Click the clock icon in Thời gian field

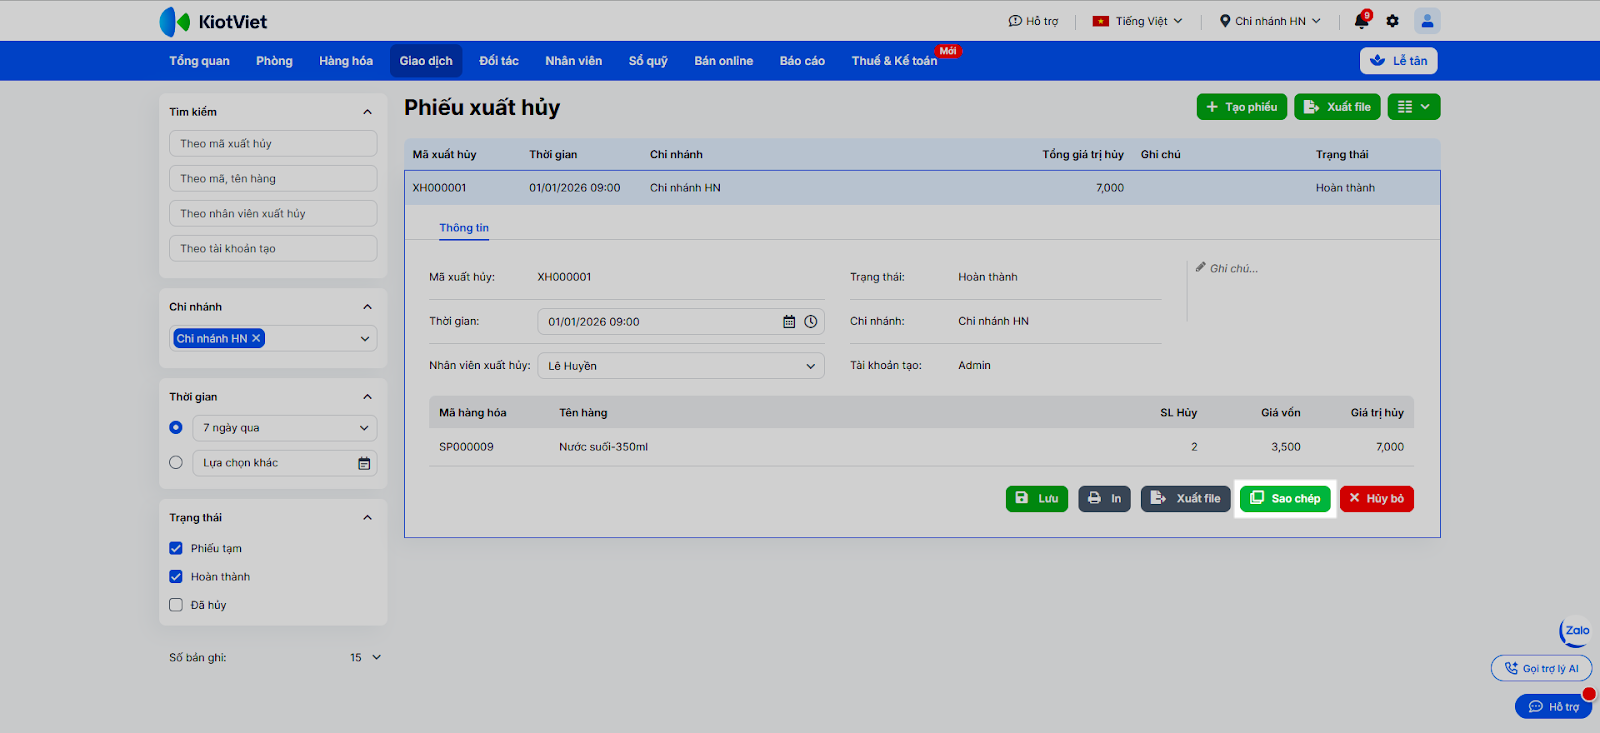coord(811,322)
